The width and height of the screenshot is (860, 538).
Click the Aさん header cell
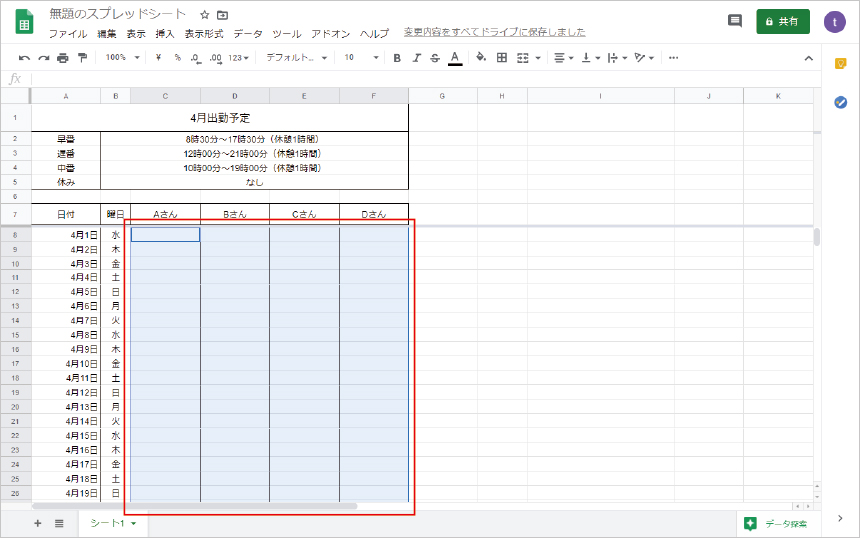pos(165,214)
